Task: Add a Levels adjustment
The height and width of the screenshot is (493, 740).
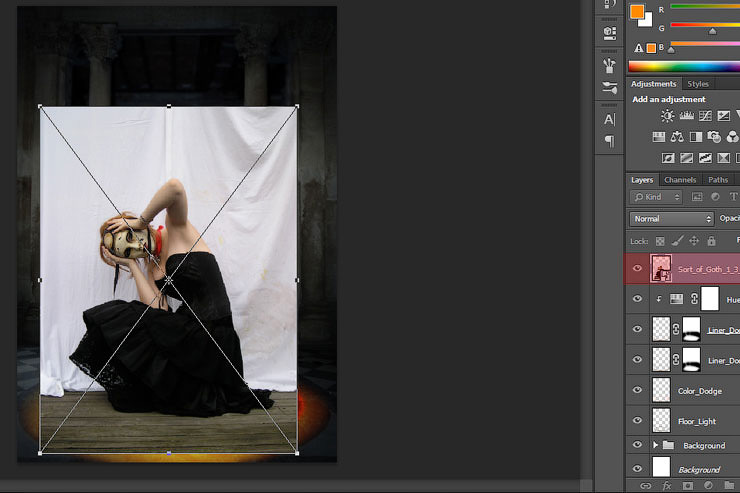Action: click(x=686, y=117)
